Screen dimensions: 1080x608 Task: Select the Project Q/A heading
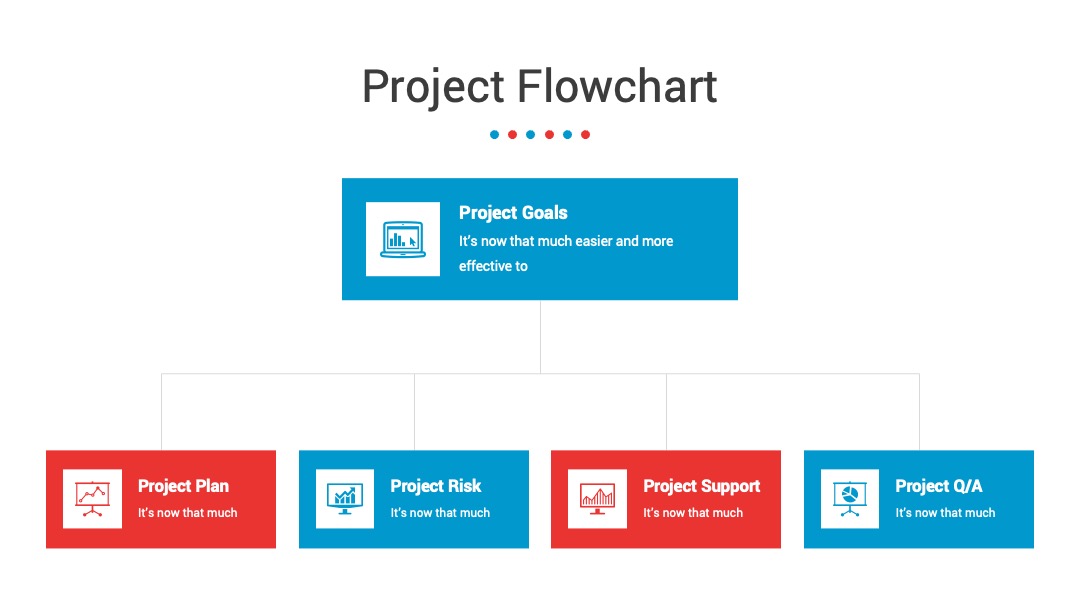pos(939,486)
